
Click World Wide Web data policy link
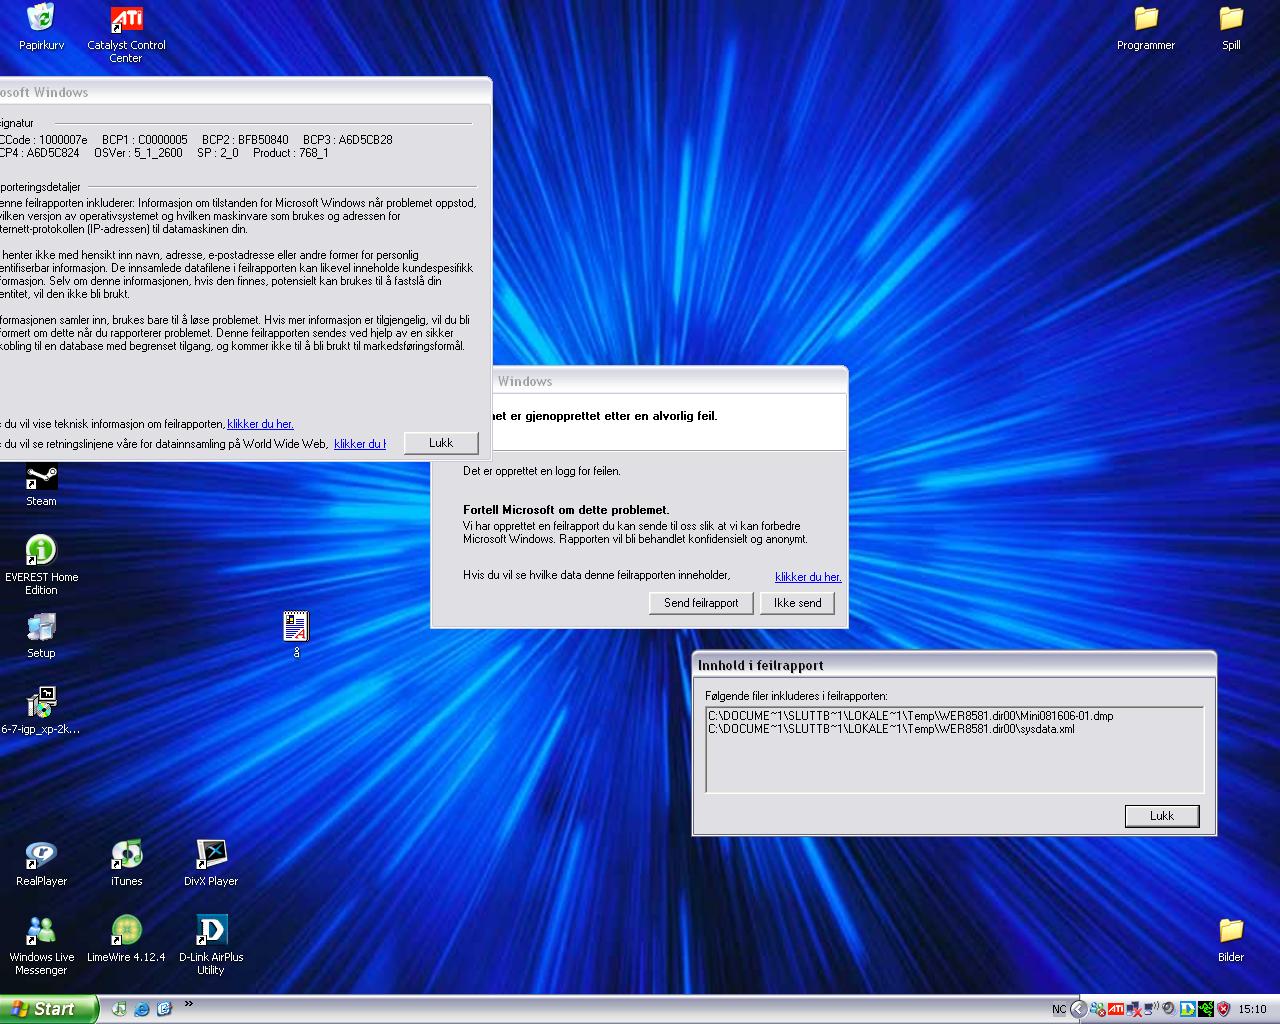360,444
